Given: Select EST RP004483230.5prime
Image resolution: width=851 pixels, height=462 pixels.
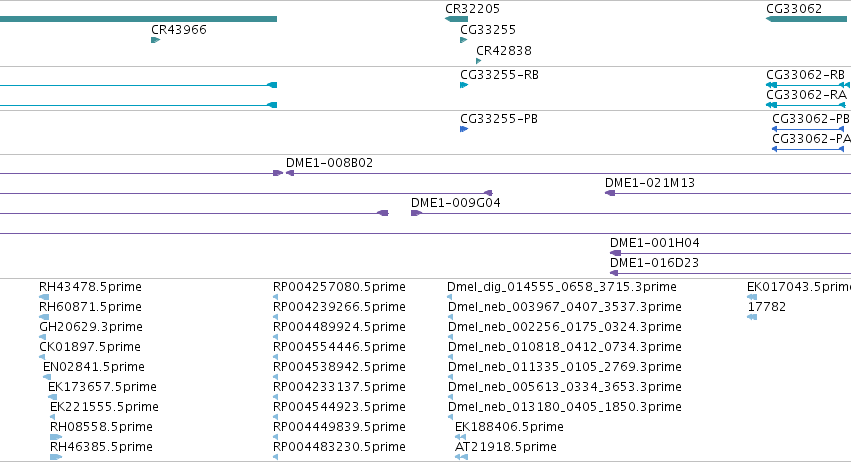Looking at the screenshot, I should point(339,448).
